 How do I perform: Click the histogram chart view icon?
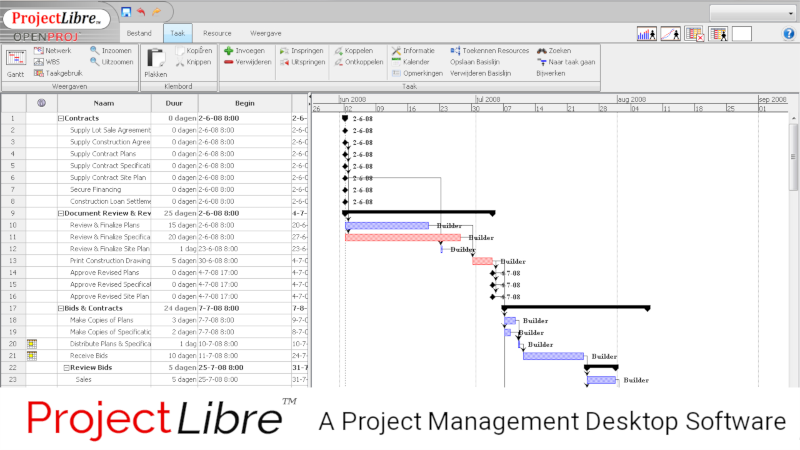coord(646,34)
